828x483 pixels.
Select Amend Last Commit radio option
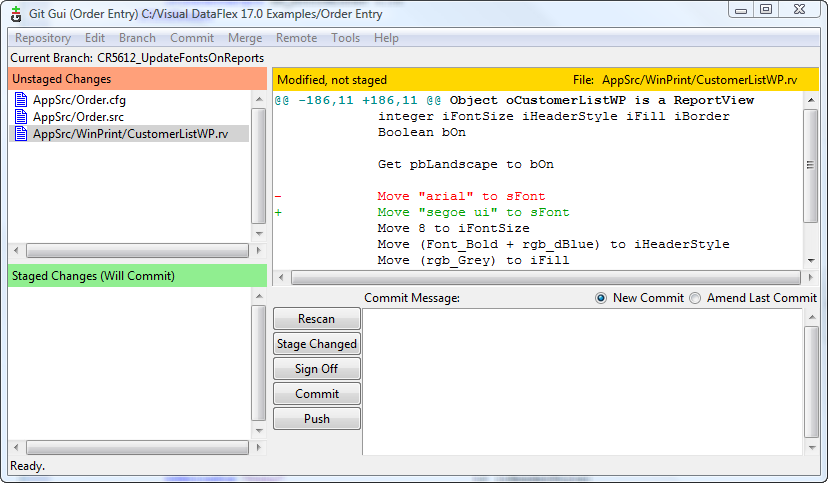(x=695, y=298)
